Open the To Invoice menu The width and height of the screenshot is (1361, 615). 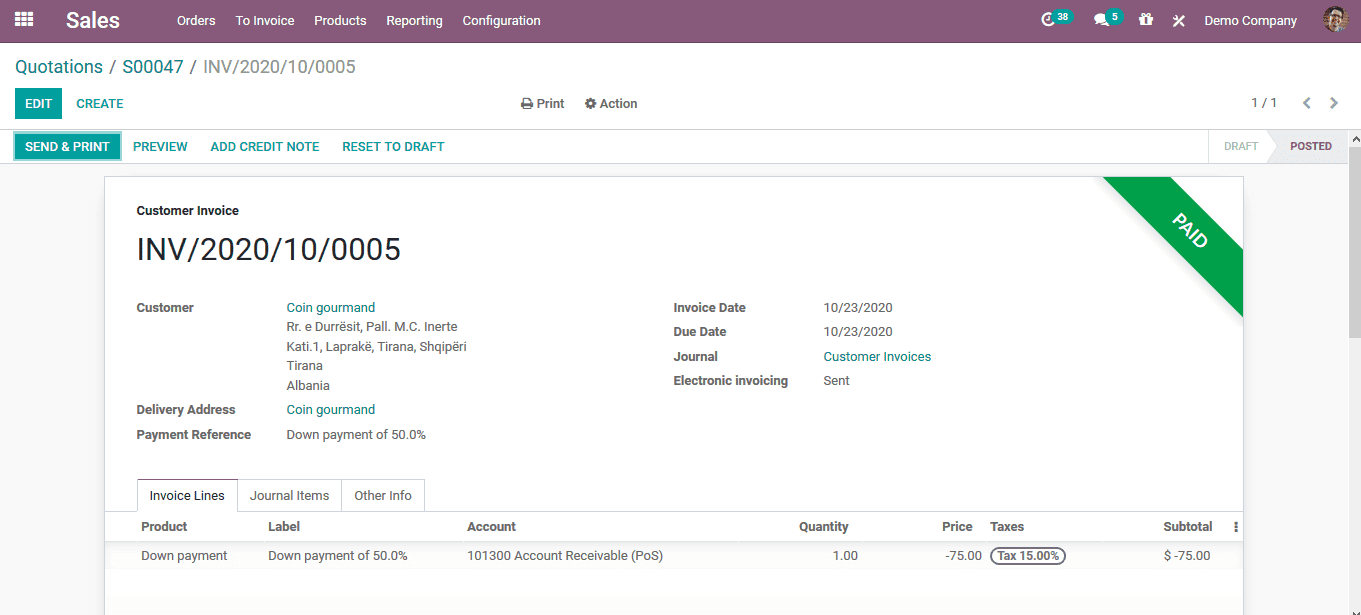265,20
